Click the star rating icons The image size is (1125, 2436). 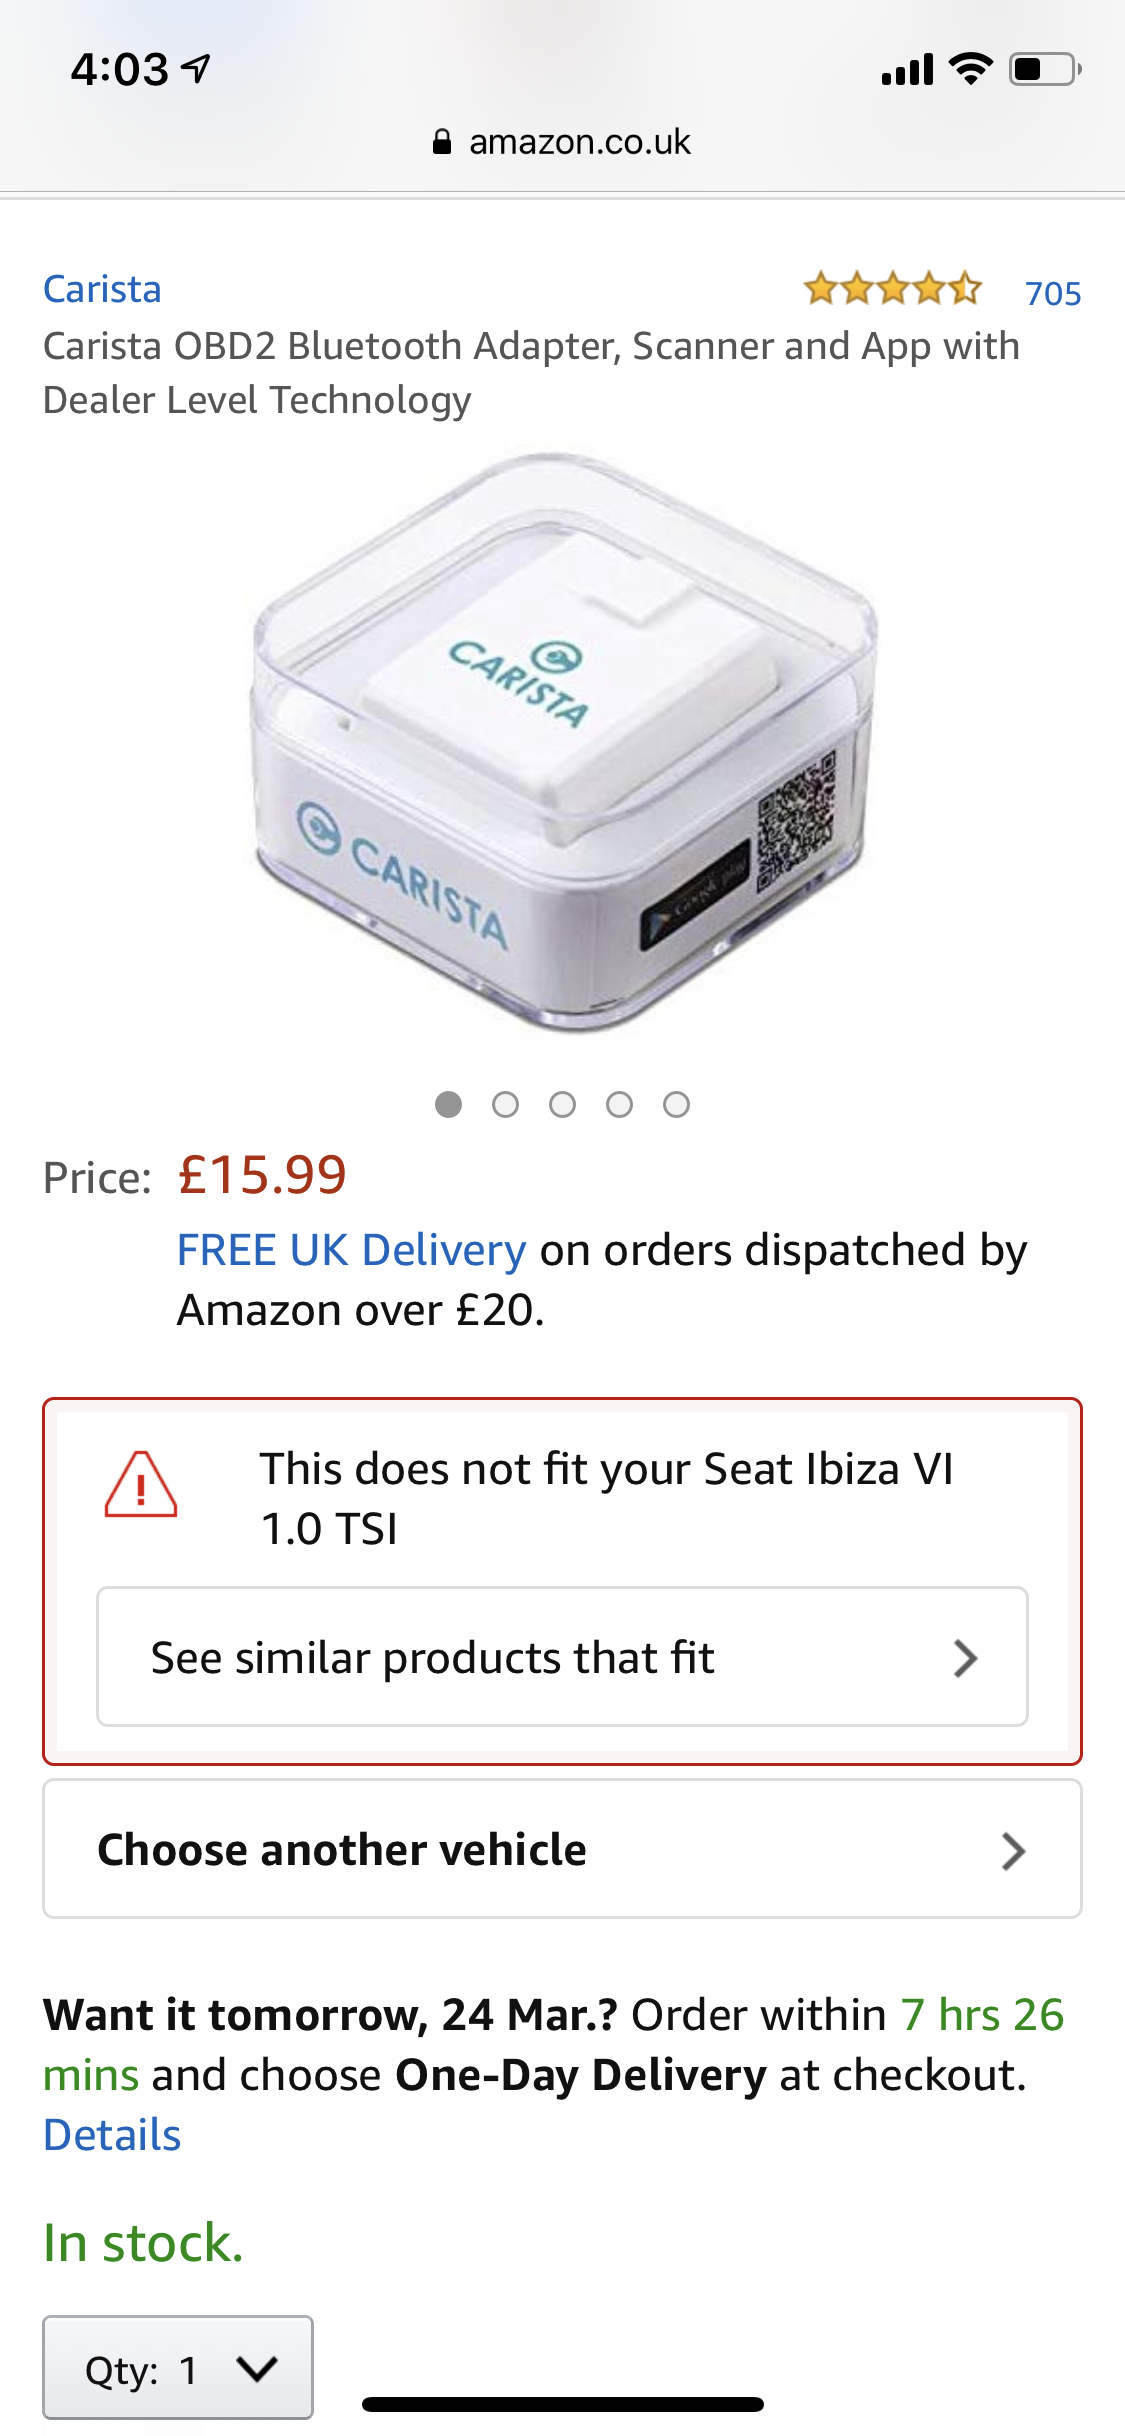(892, 289)
